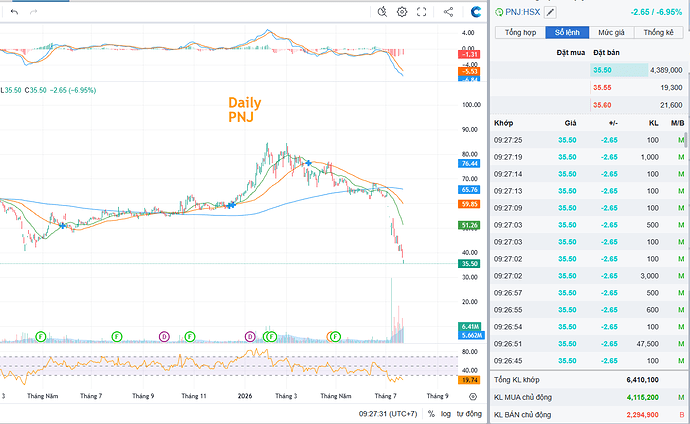Click the trades list scrollbar
Image resolution: width=690 pixels, height=424 pixels.
click(685, 141)
